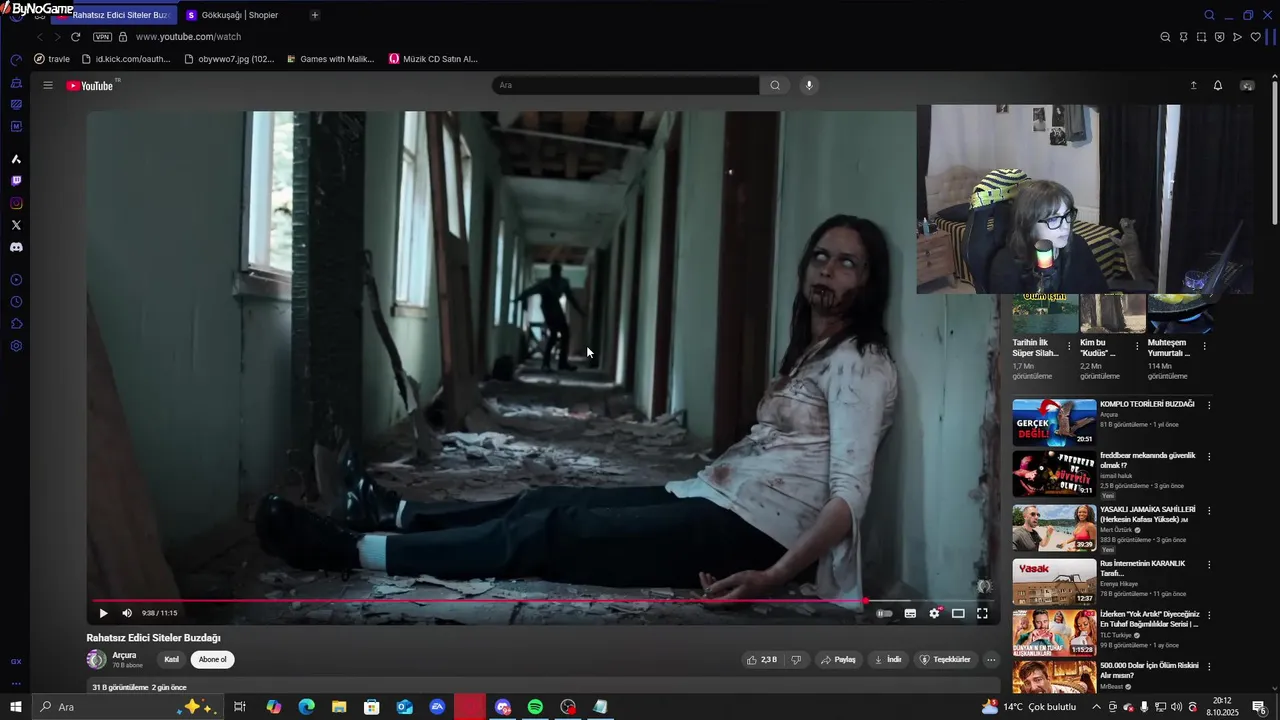The height and width of the screenshot is (720, 1280).
Task: Open options for KOMPLO TEORİLERİ BUZDAĞI video
Action: point(1209,405)
